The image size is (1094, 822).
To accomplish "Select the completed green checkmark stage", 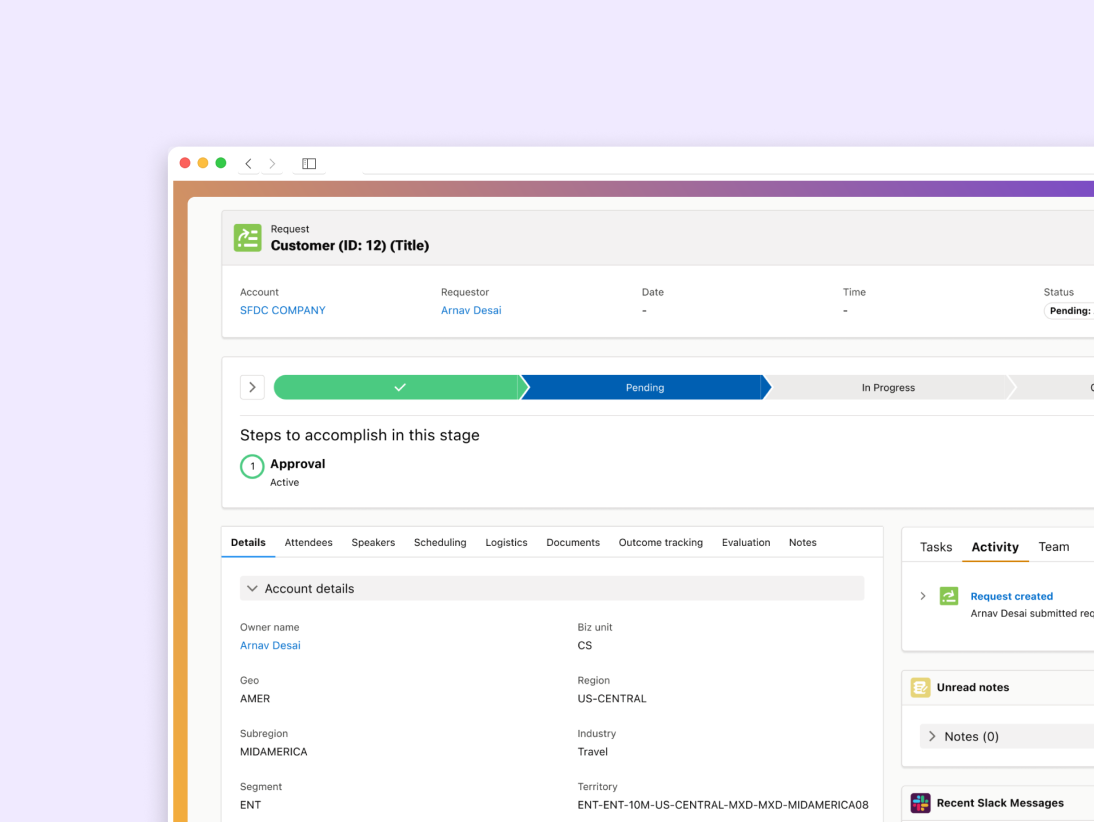I will click(x=398, y=387).
